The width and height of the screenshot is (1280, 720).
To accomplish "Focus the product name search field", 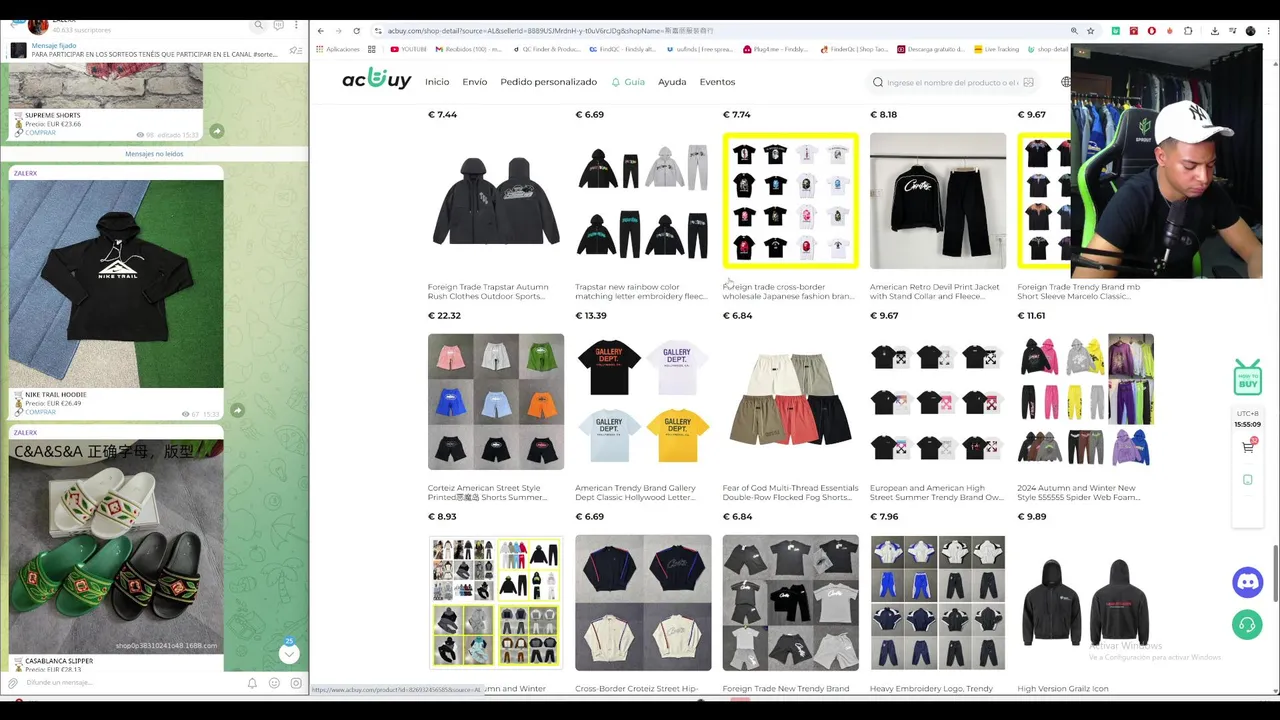I will point(950,82).
